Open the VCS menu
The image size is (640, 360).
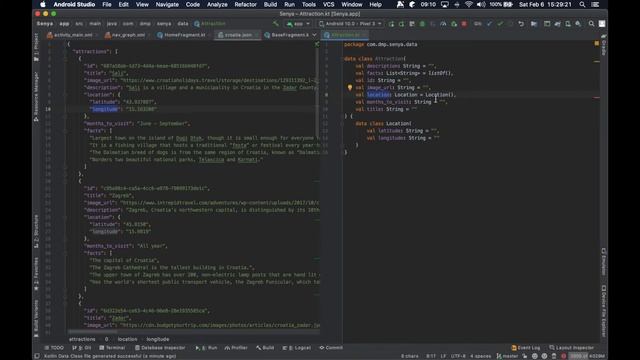329,4
